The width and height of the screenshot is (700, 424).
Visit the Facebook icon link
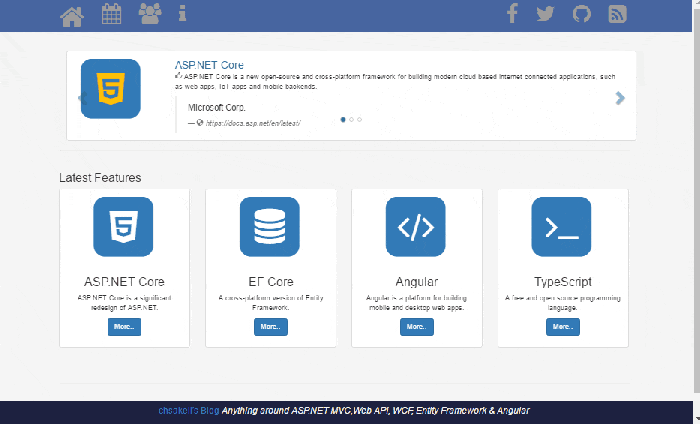pyautogui.click(x=512, y=13)
